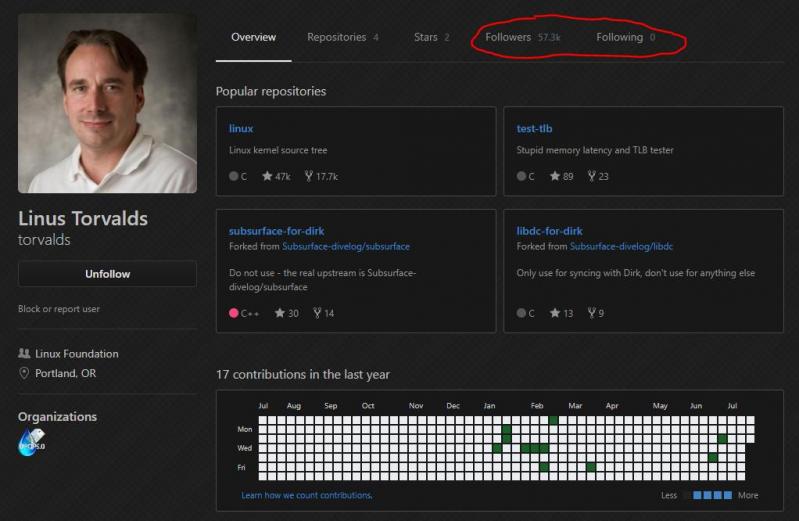Click Learn how we count contributions link

point(306,495)
